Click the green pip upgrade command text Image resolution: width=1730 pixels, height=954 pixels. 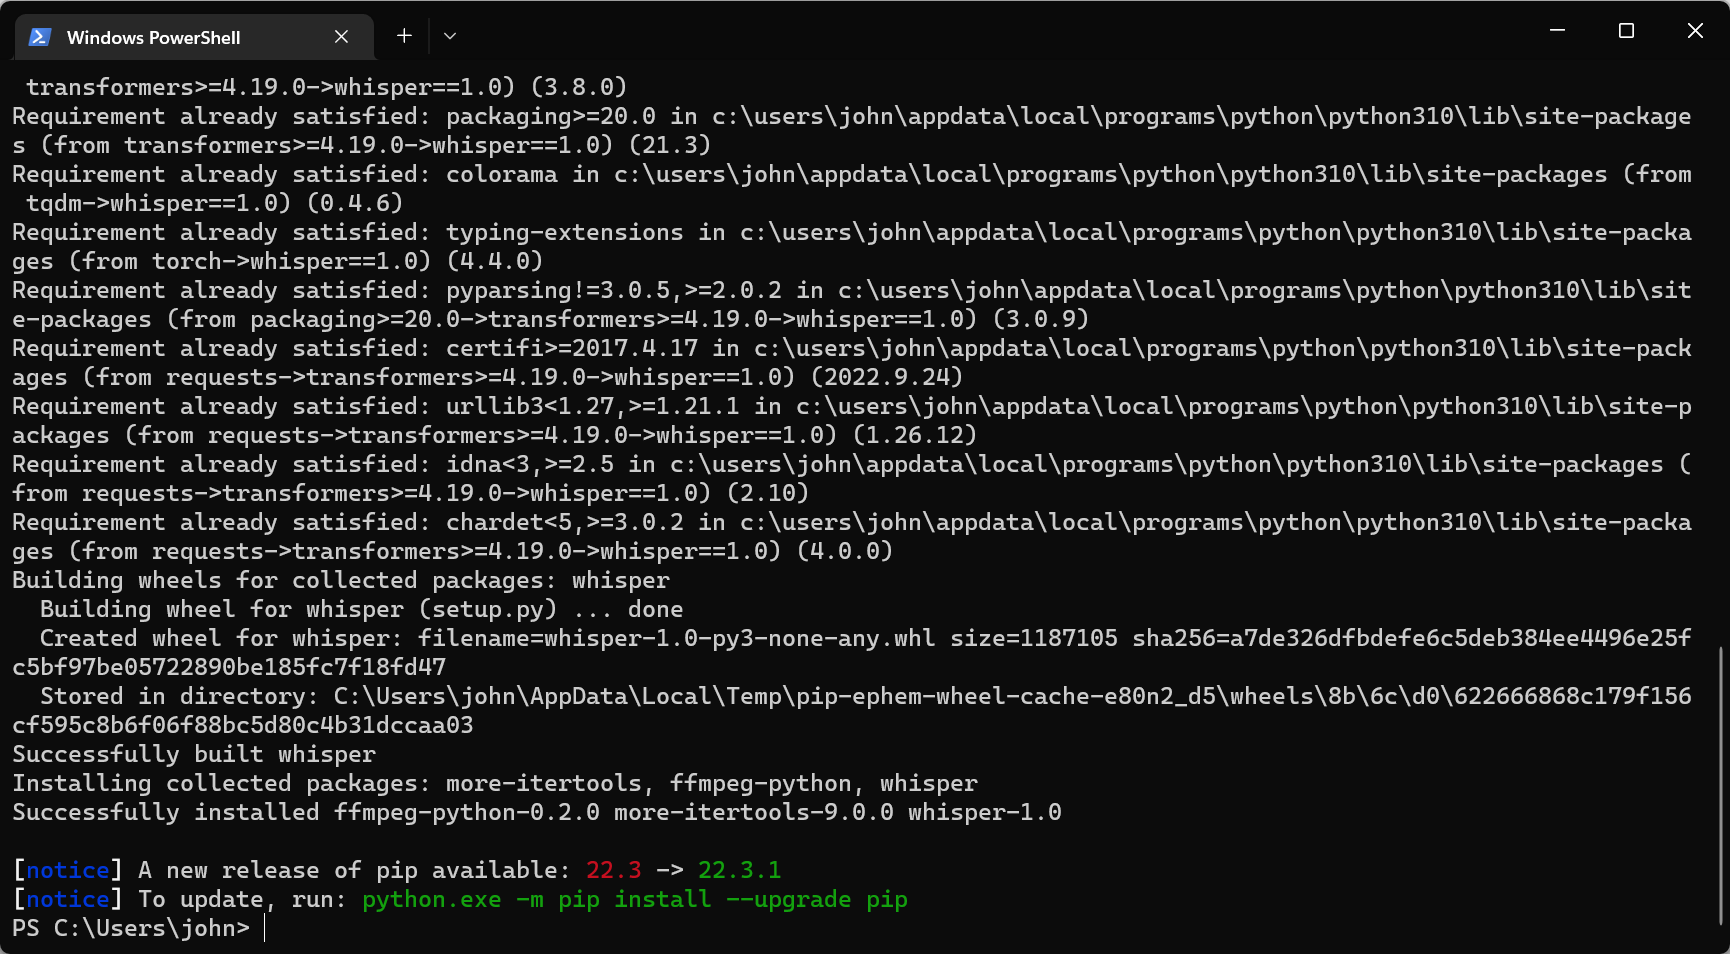[635, 899]
